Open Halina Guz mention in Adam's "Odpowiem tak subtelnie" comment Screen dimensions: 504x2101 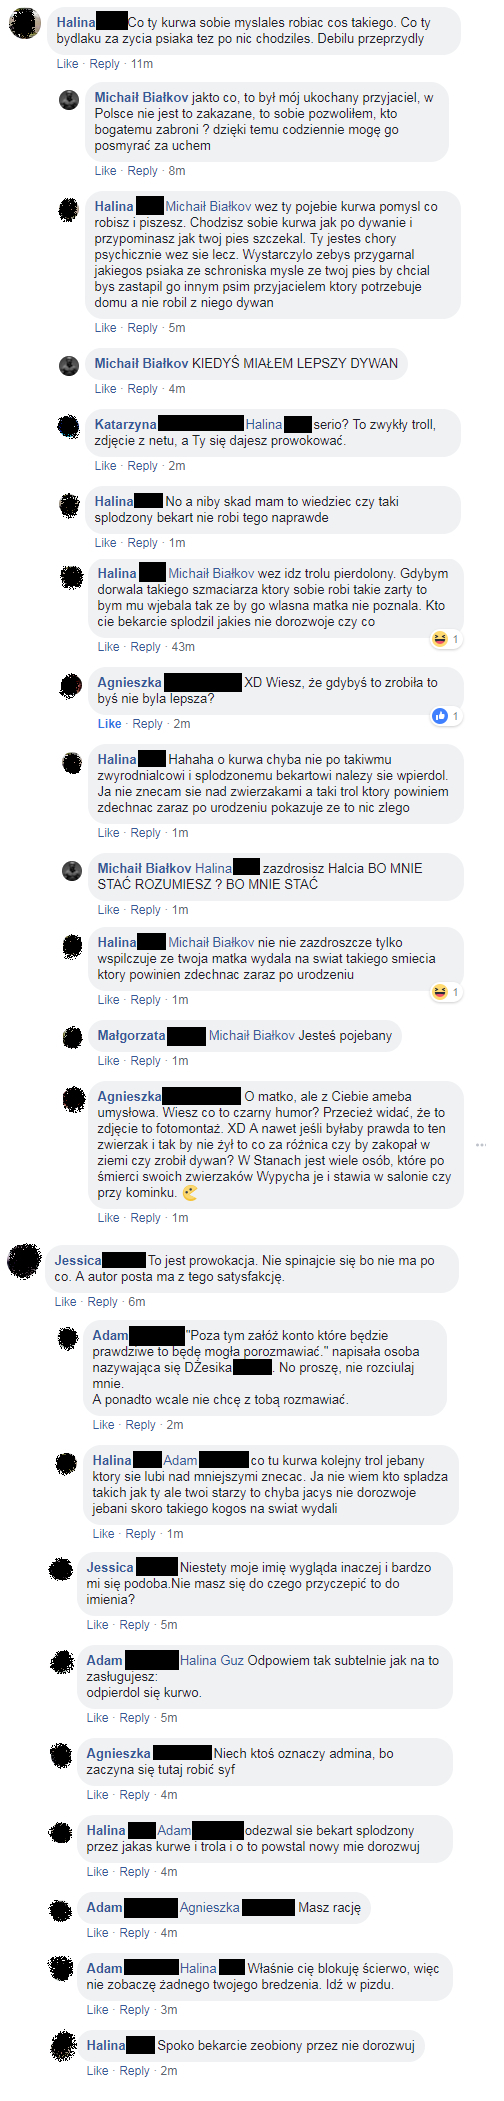(x=212, y=1660)
